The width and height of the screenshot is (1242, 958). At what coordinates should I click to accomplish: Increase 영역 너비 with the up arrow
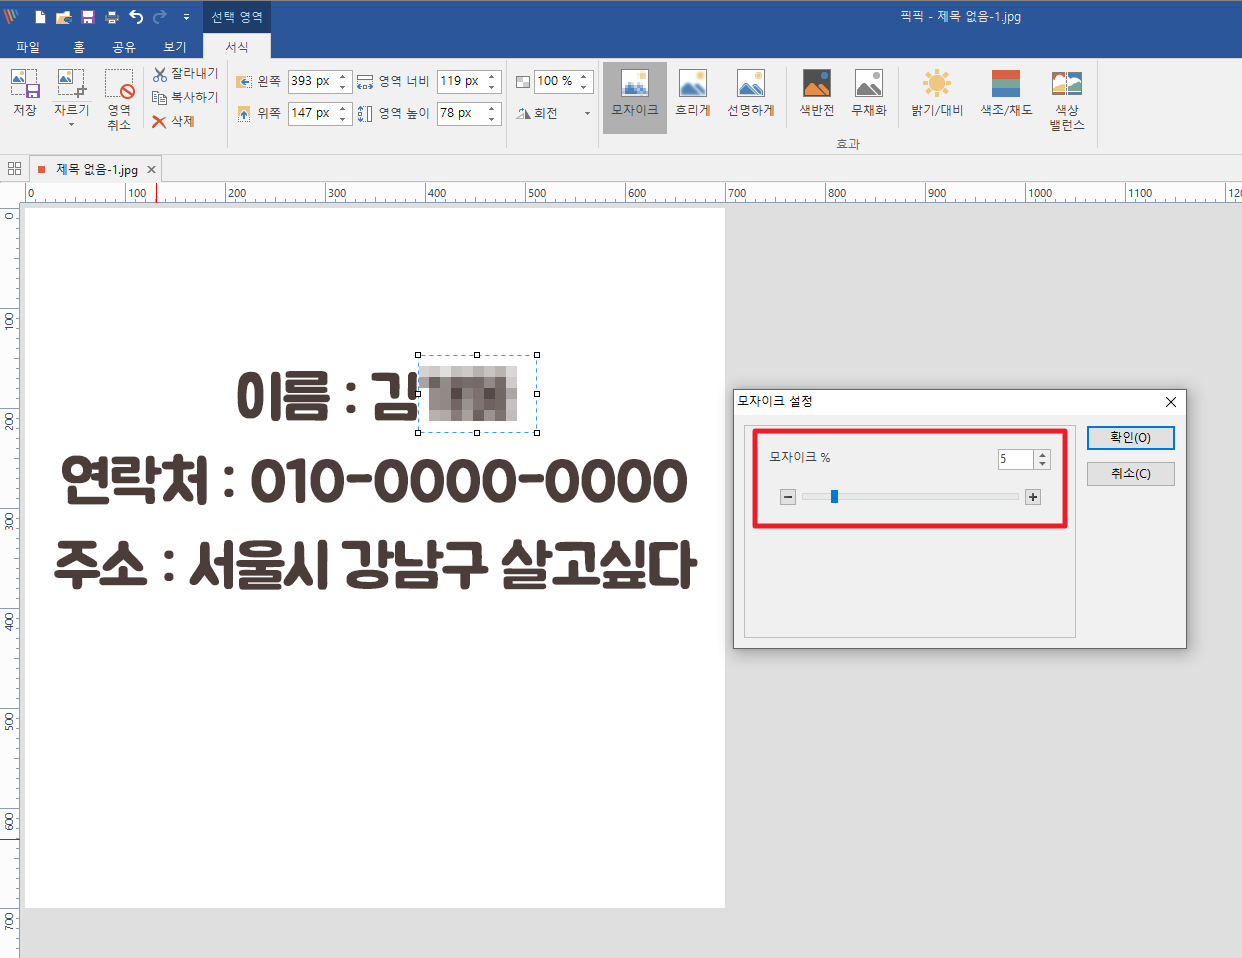(492, 76)
